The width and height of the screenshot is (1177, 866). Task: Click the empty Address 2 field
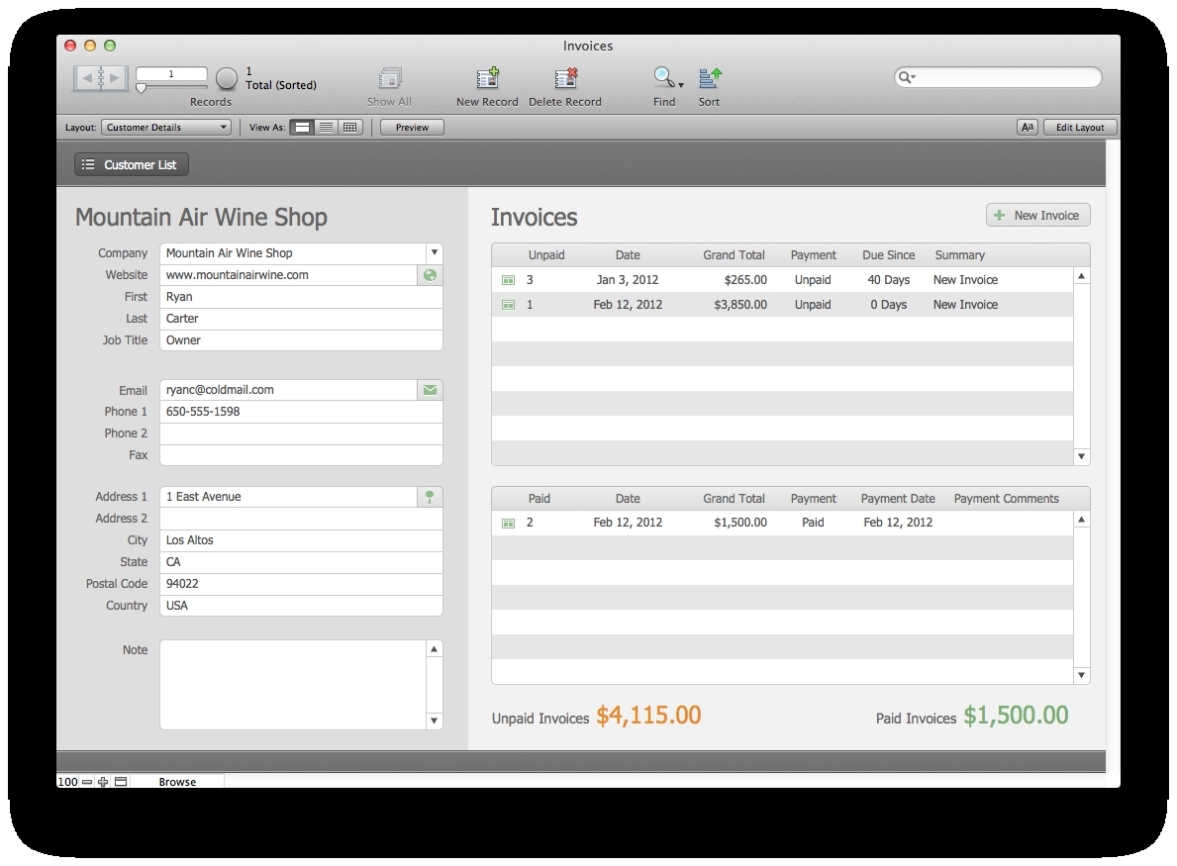pyautogui.click(x=301, y=519)
